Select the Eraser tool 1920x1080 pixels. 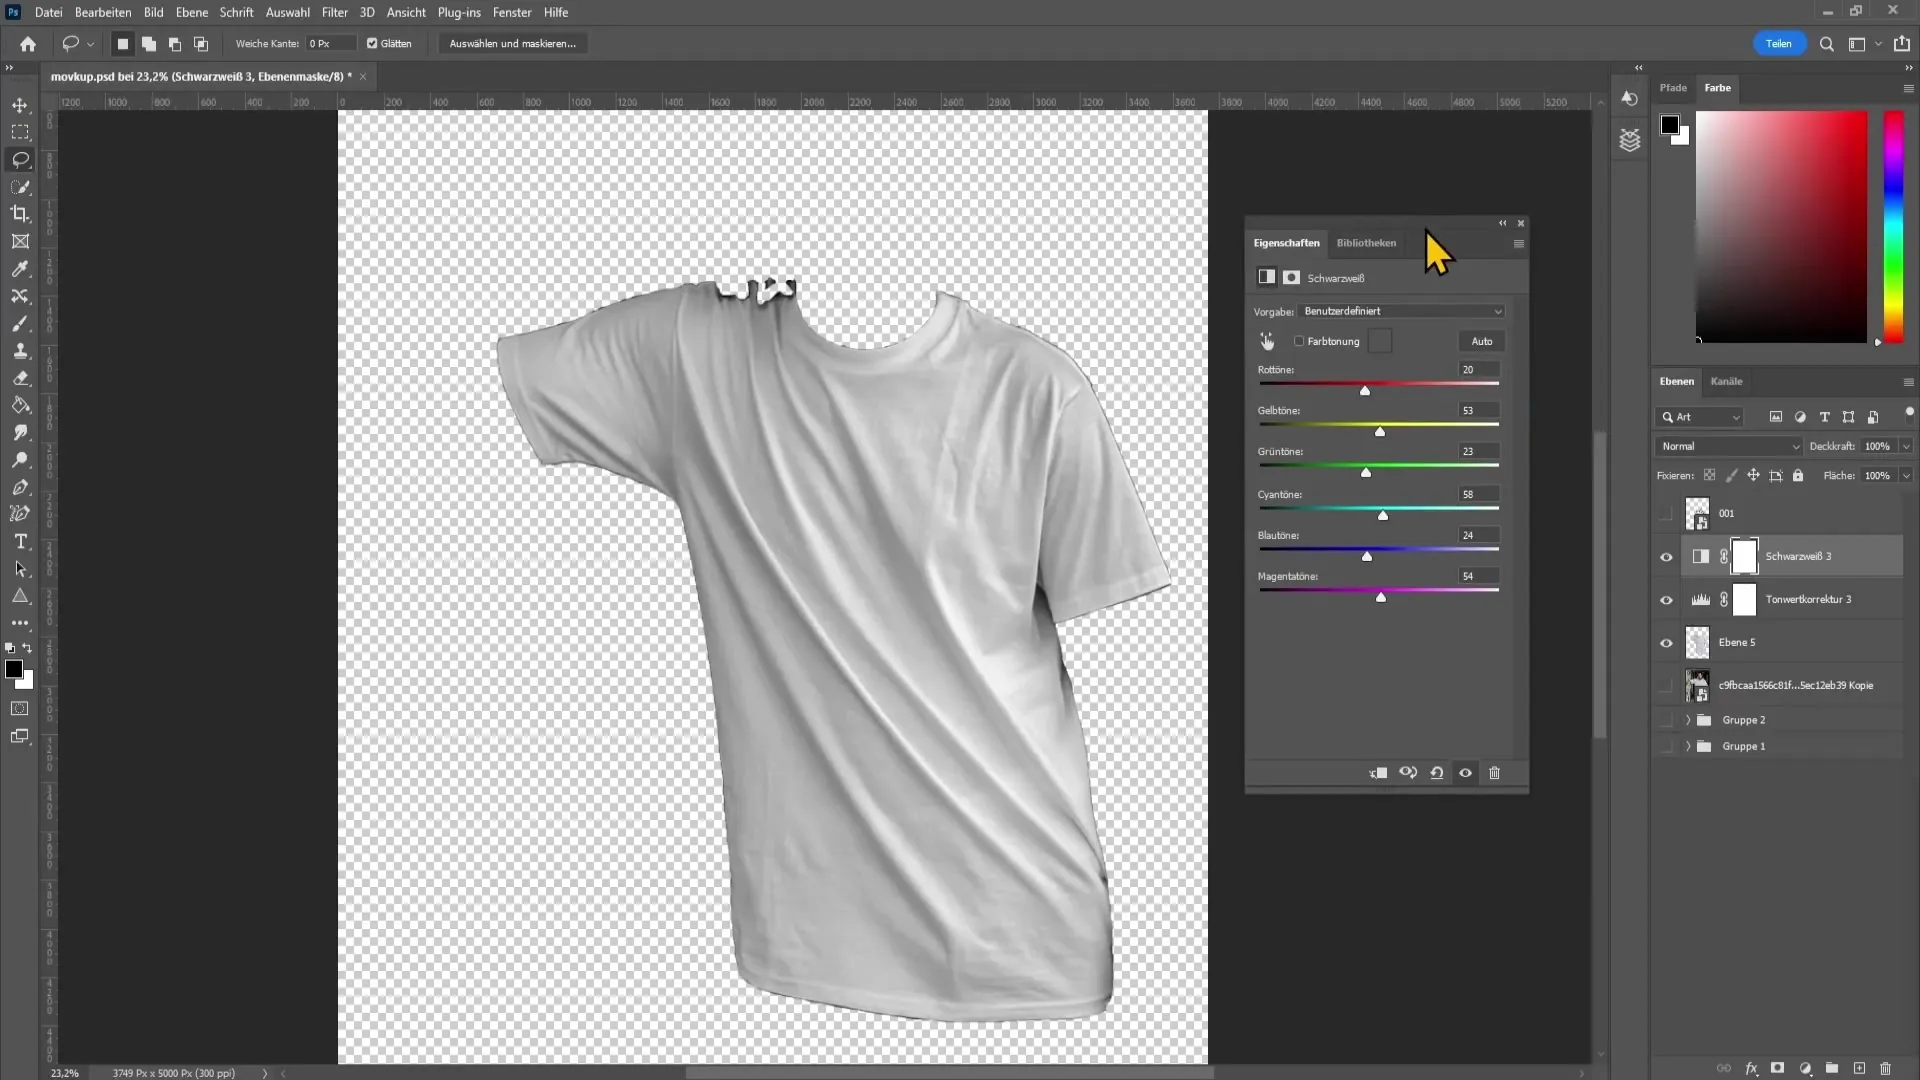coord(20,378)
